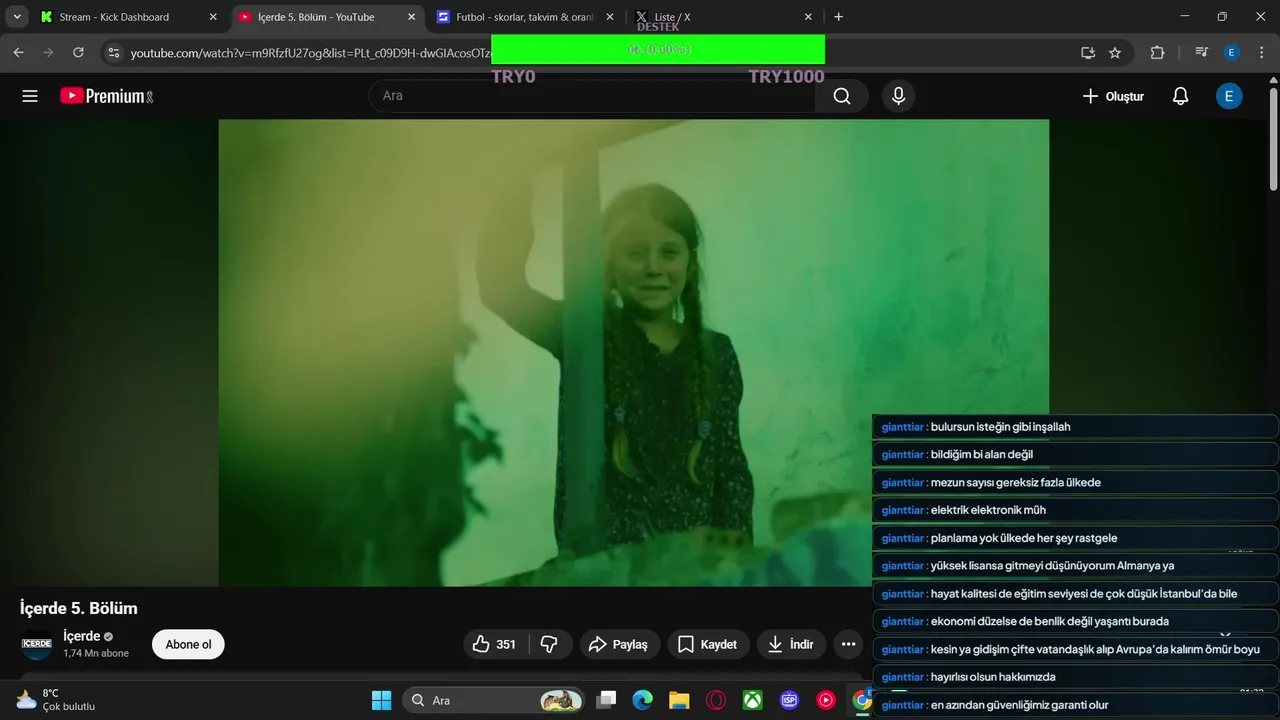Open the YouTube account avatar E
1280x720 pixels.
click(x=1229, y=96)
